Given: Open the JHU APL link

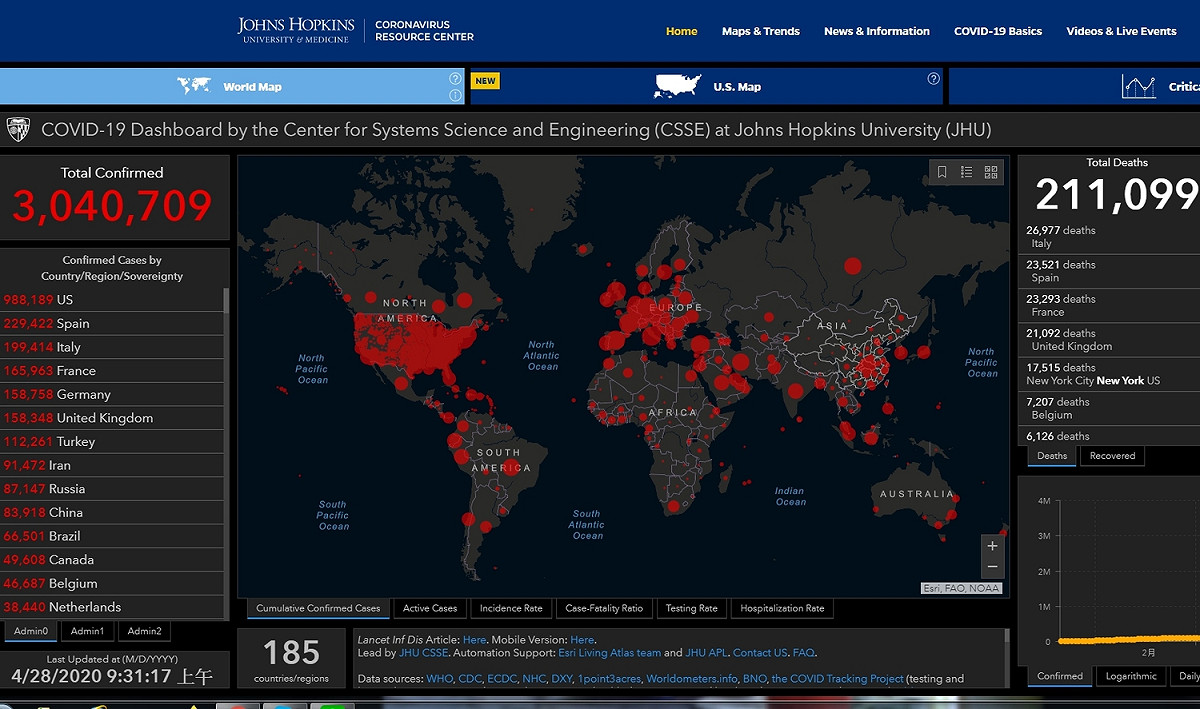Looking at the screenshot, I should pyautogui.click(x=707, y=653).
